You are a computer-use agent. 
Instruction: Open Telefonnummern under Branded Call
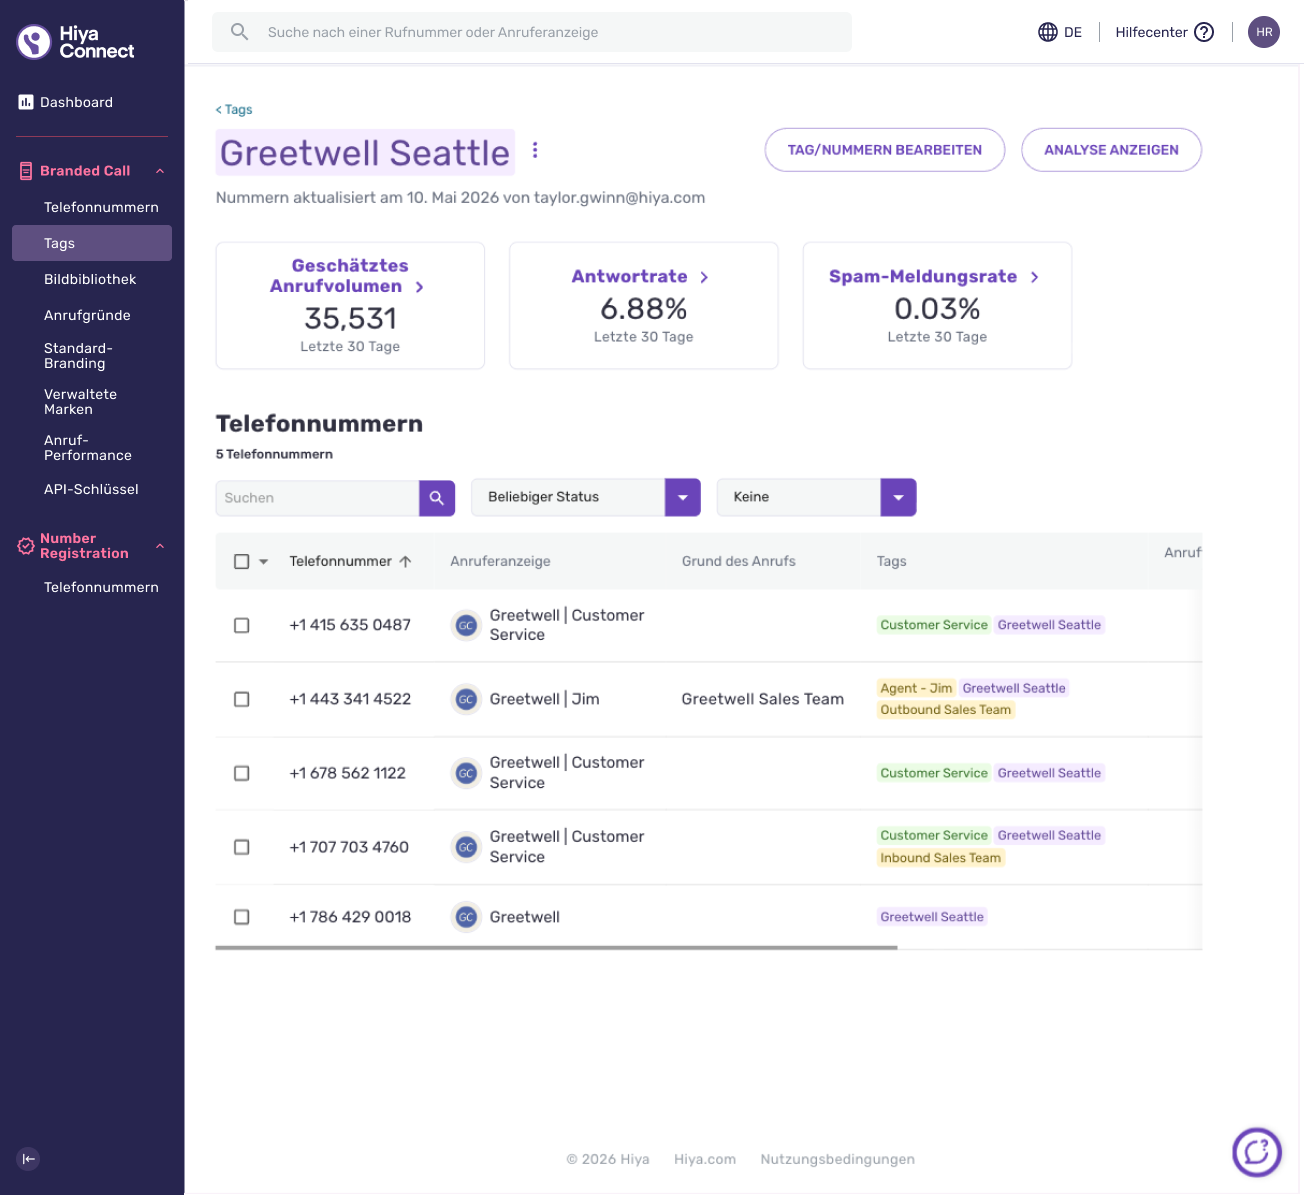101,207
